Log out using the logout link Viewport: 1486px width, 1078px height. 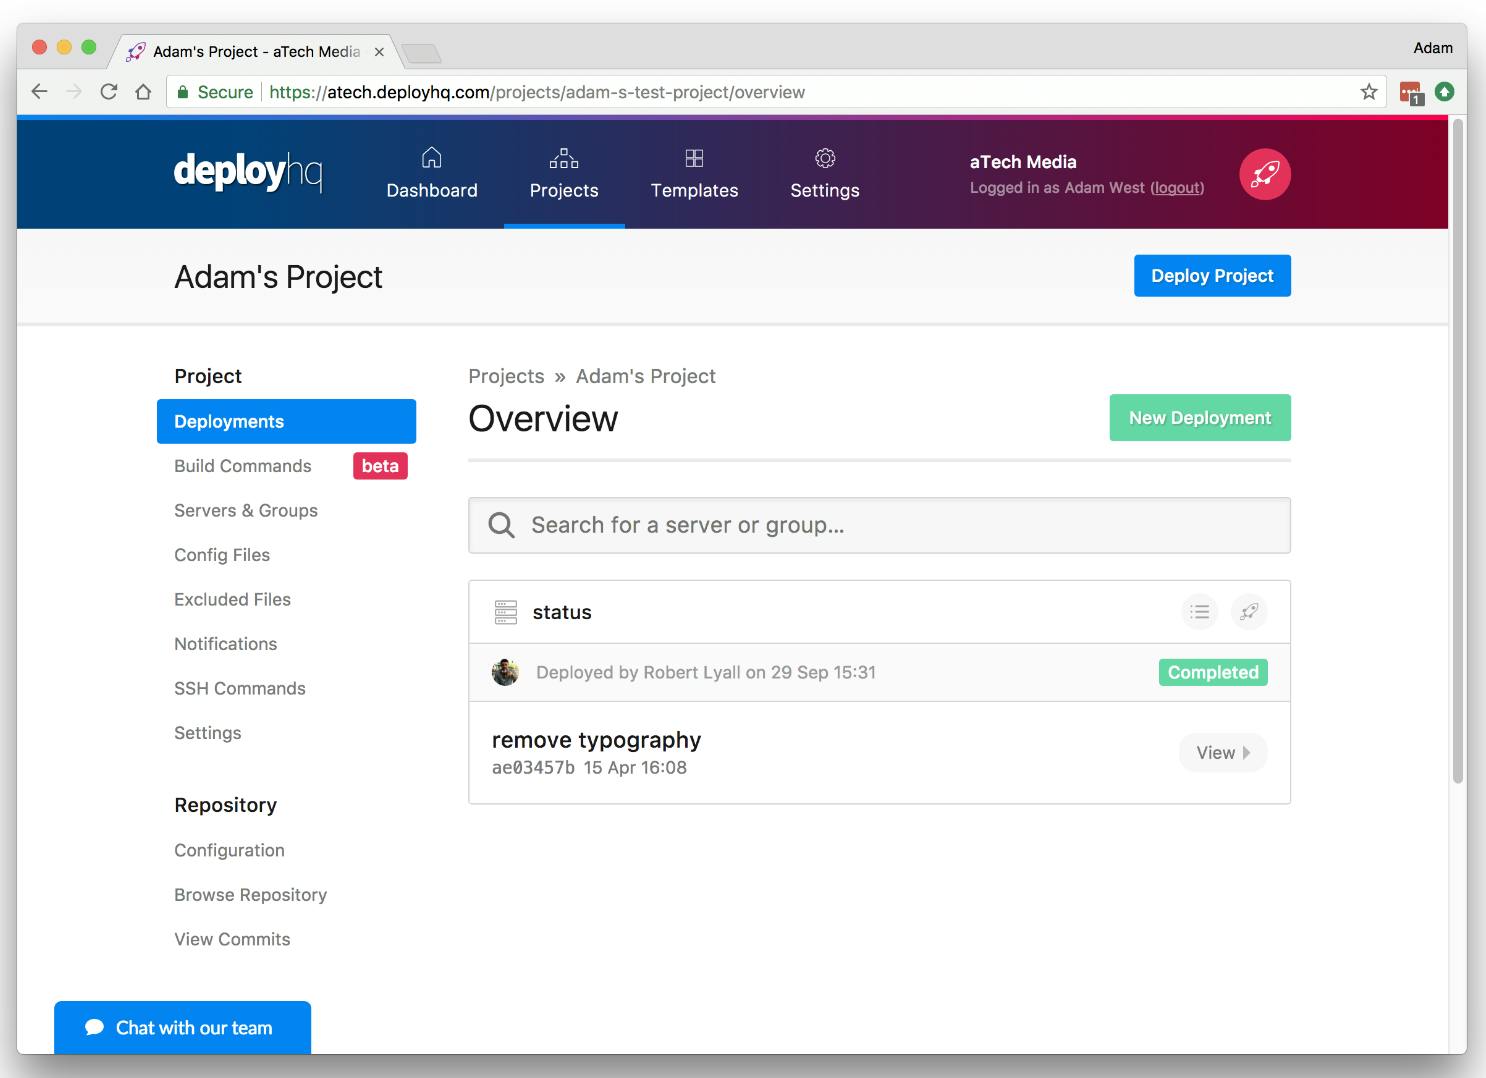click(x=1176, y=187)
